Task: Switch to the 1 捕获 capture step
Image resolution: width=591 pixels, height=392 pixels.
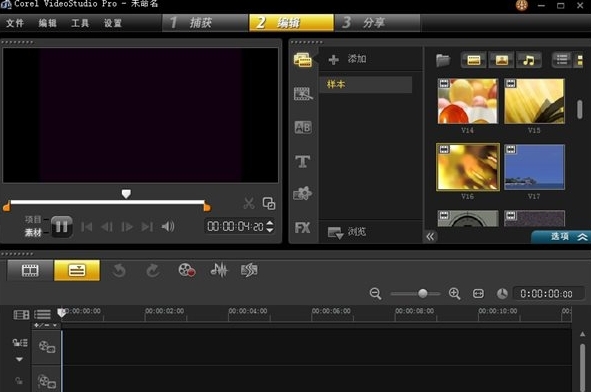Action: [x=205, y=23]
